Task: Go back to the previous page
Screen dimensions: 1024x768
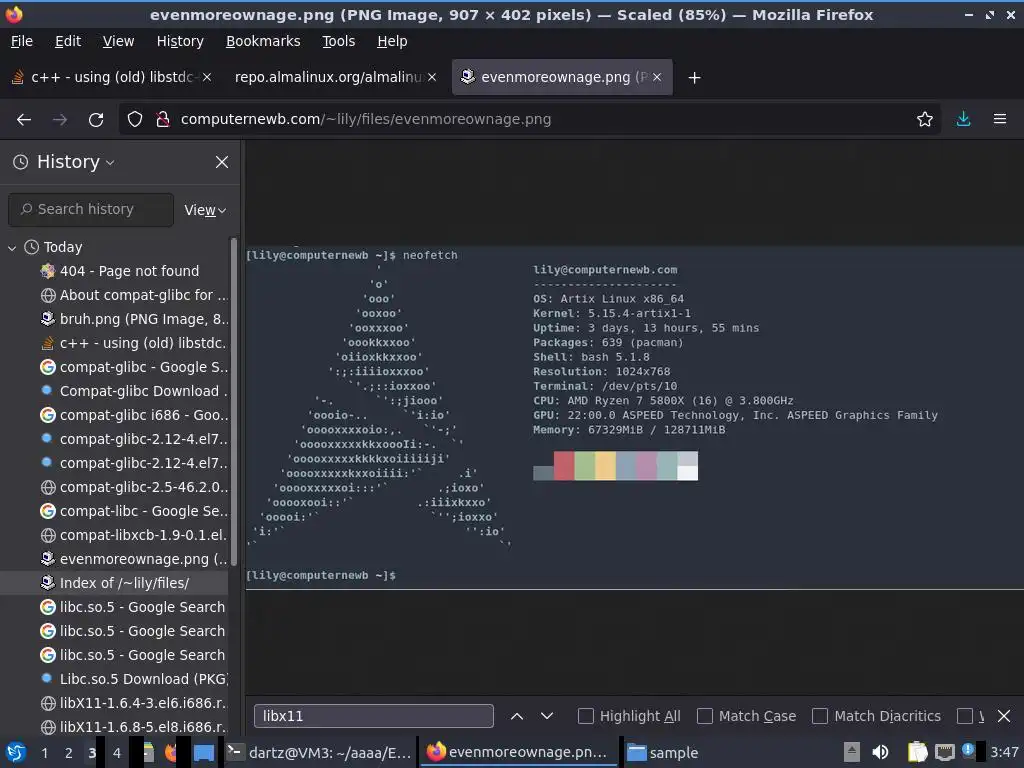Action: click(x=24, y=120)
